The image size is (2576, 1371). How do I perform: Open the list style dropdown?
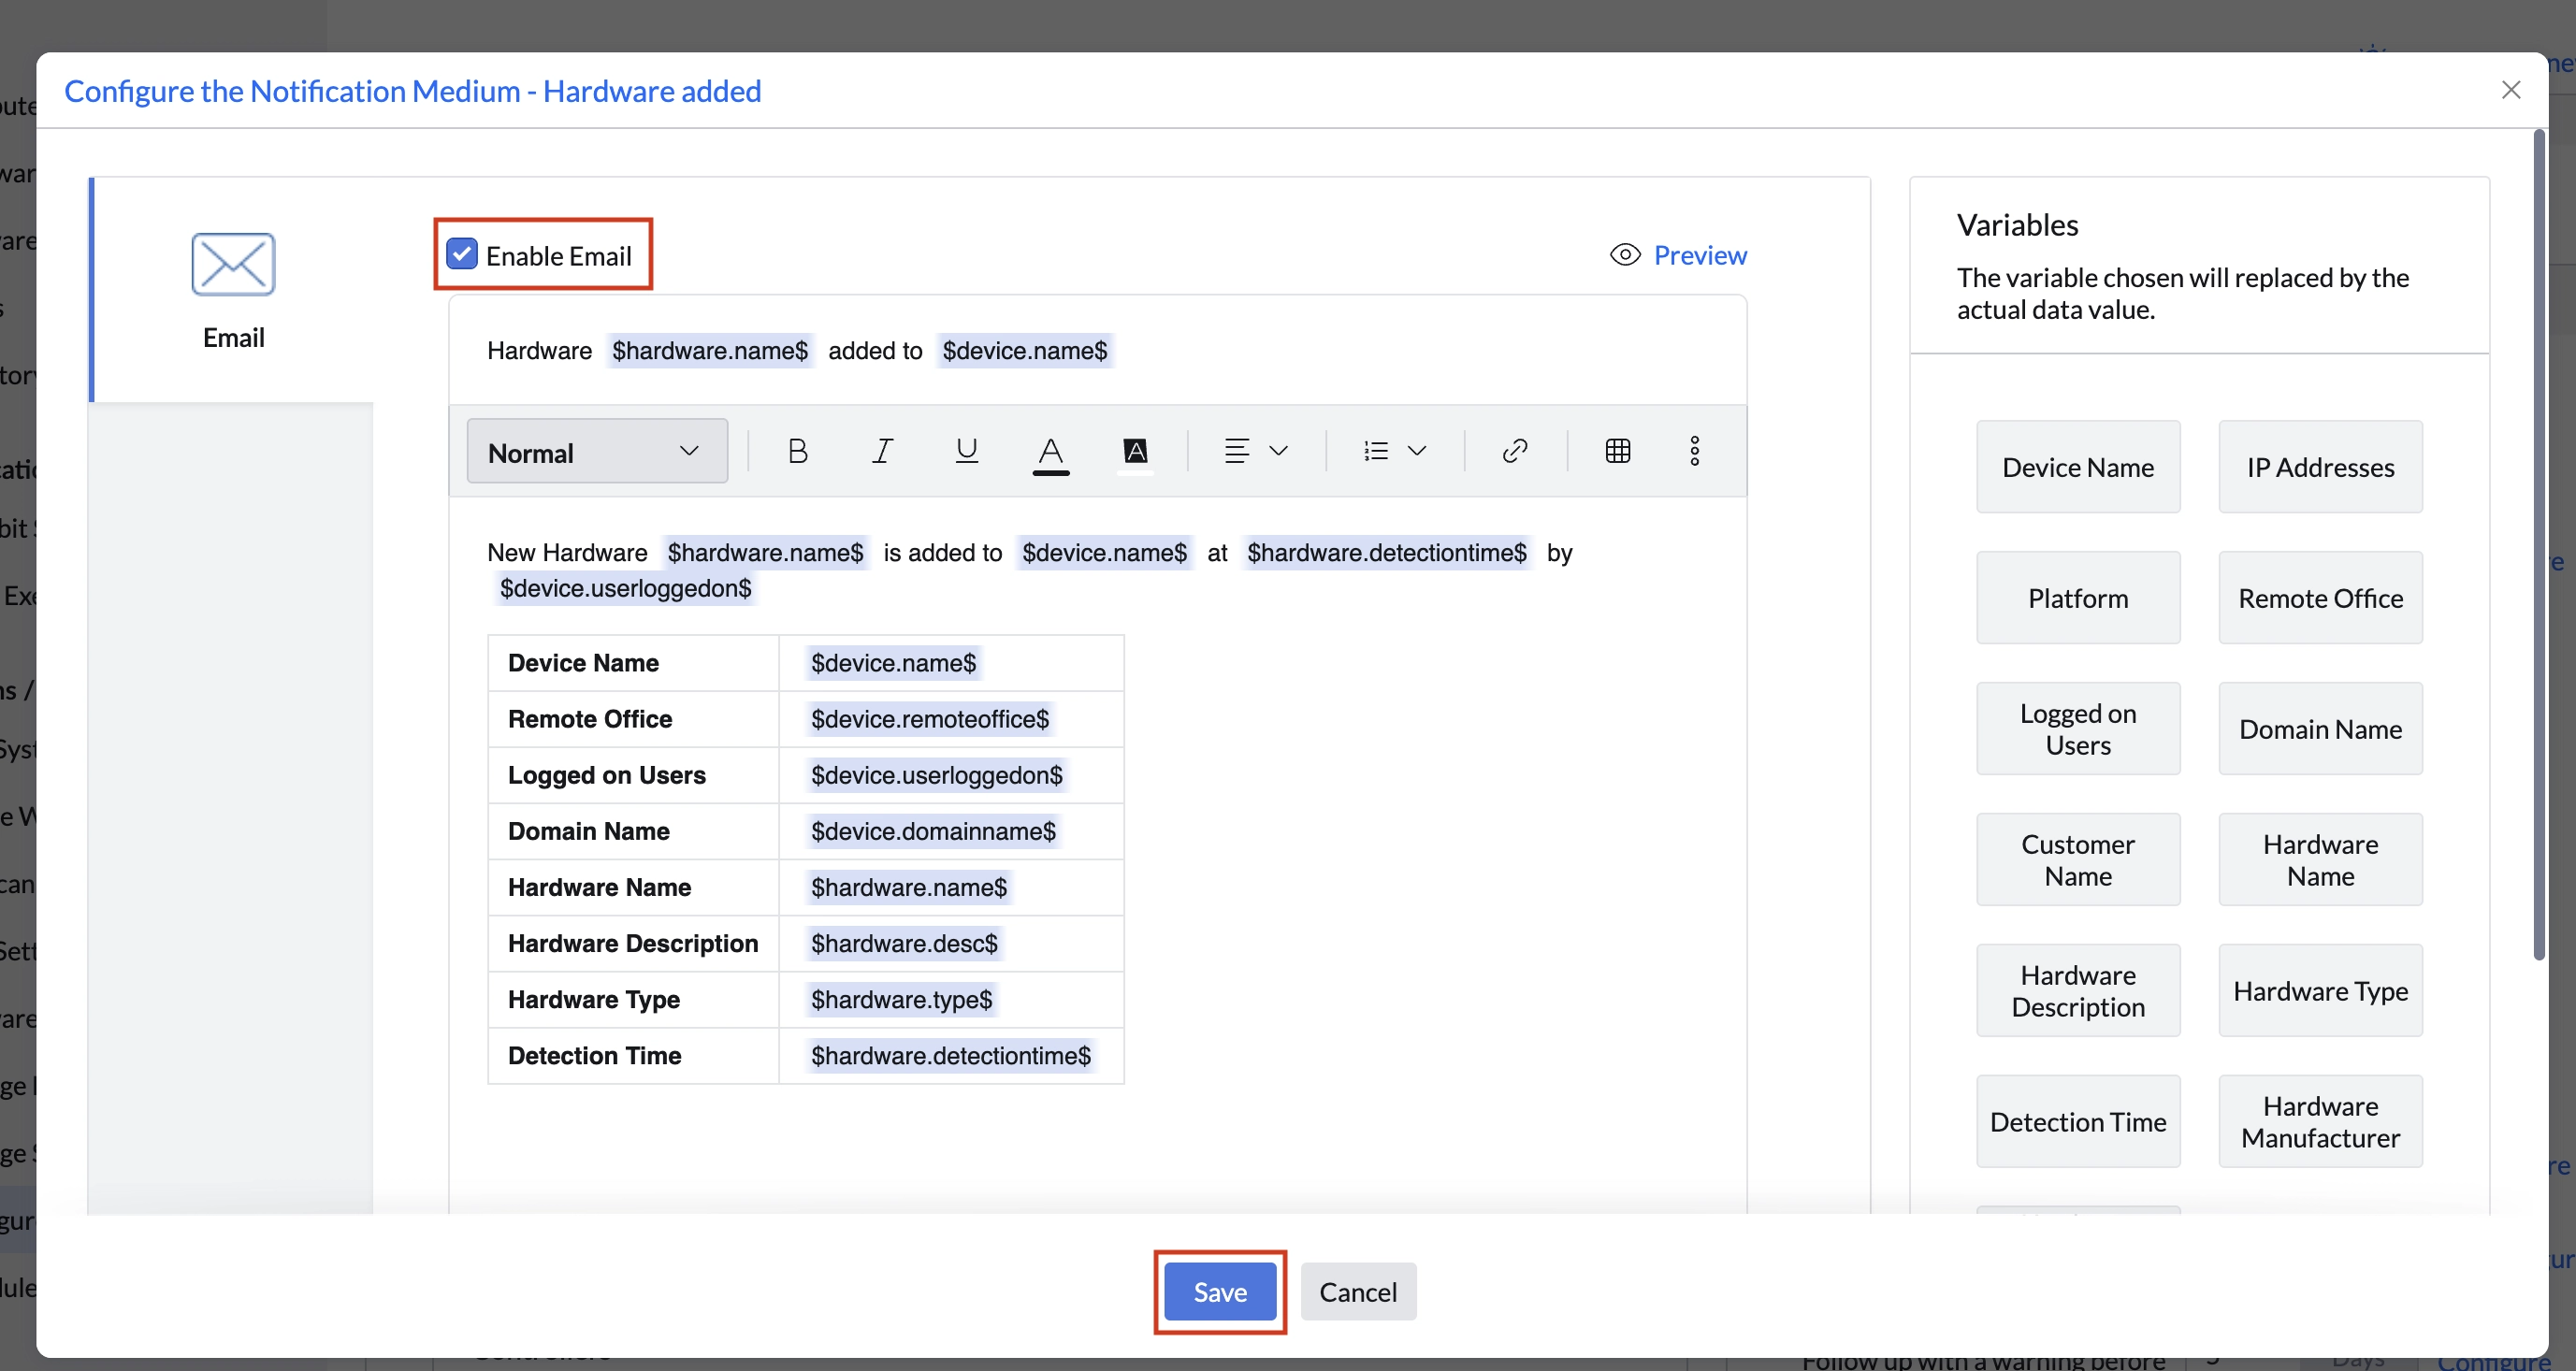(x=1395, y=451)
